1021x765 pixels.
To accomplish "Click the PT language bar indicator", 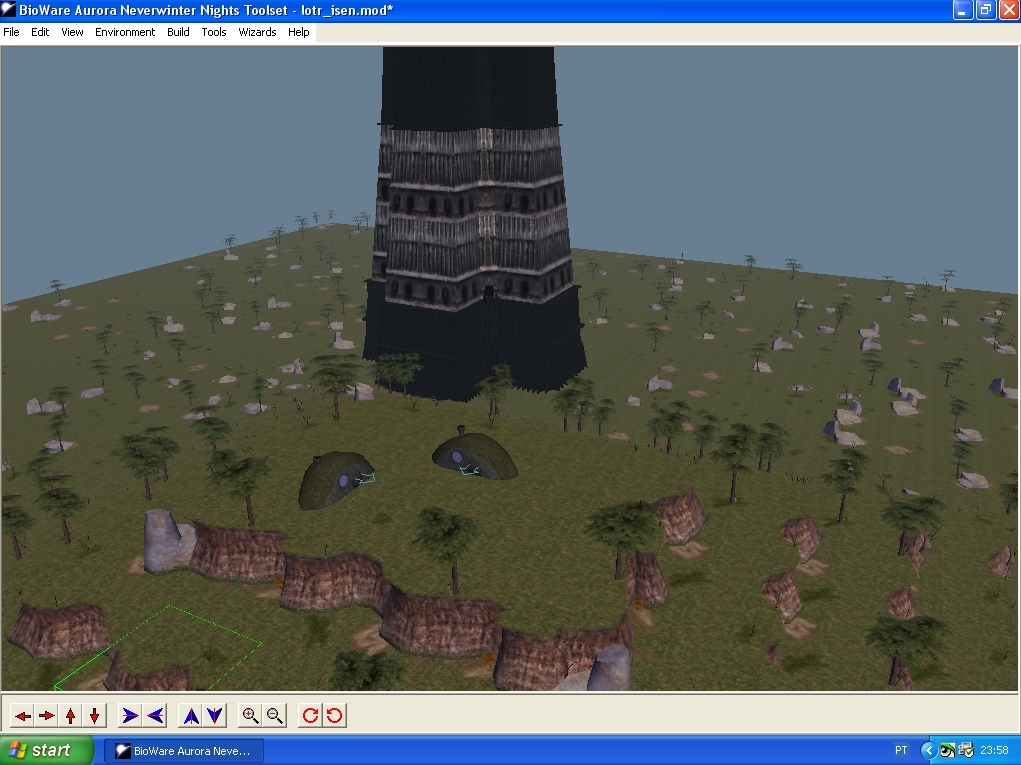I will pos(901,750).
